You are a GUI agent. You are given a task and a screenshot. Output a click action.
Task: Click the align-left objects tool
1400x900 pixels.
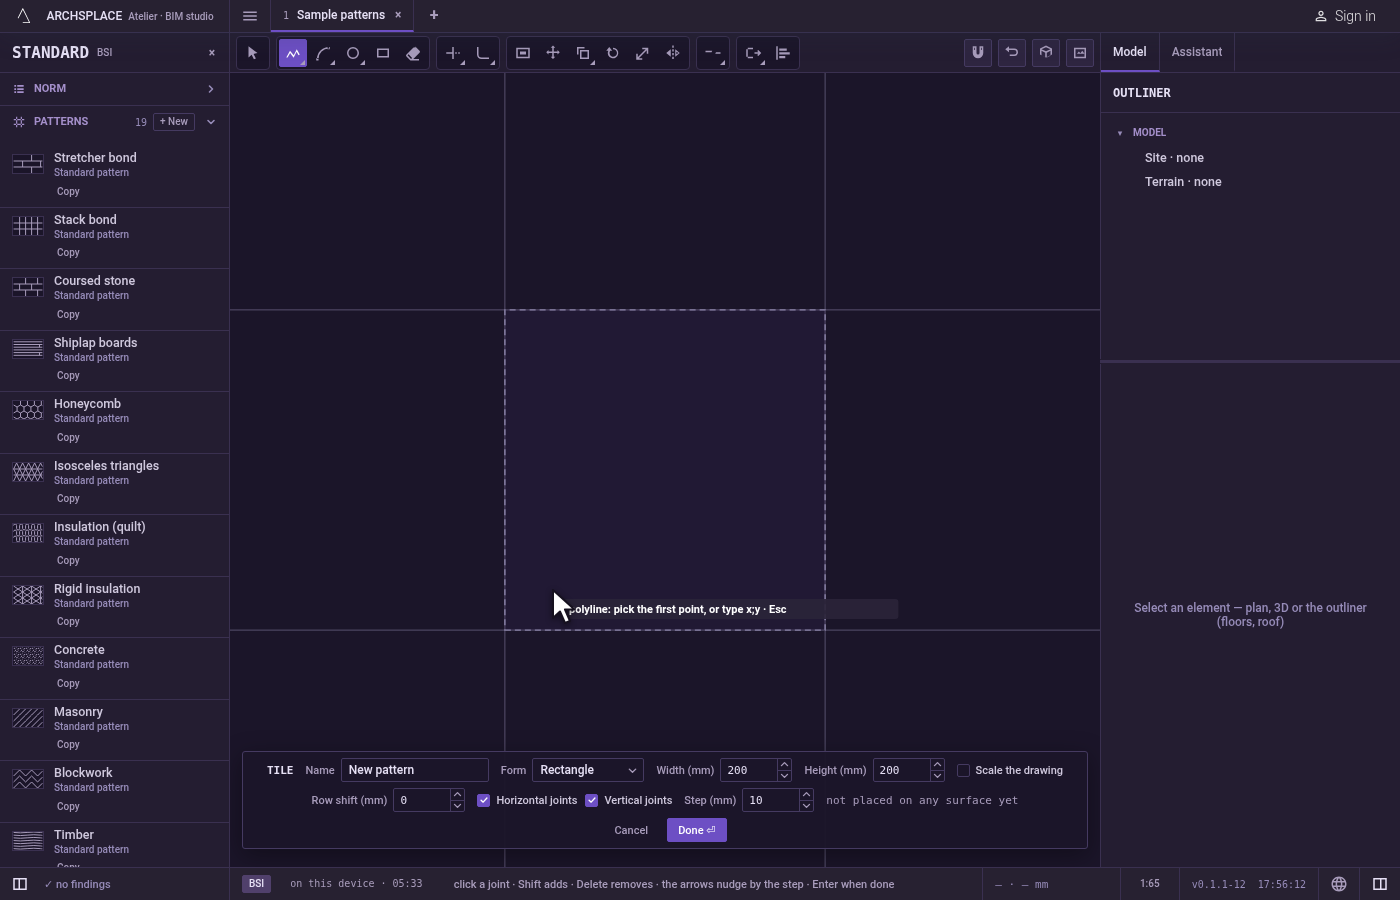783,53
